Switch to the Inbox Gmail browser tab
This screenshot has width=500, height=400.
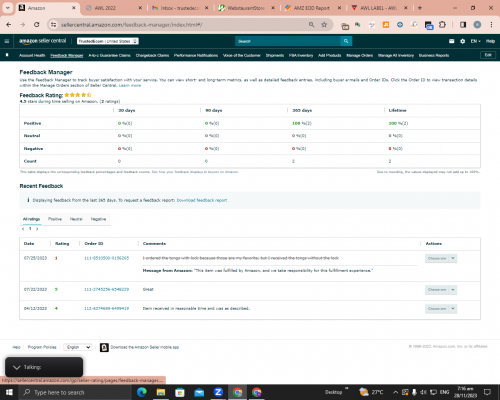tap(179, 8)
